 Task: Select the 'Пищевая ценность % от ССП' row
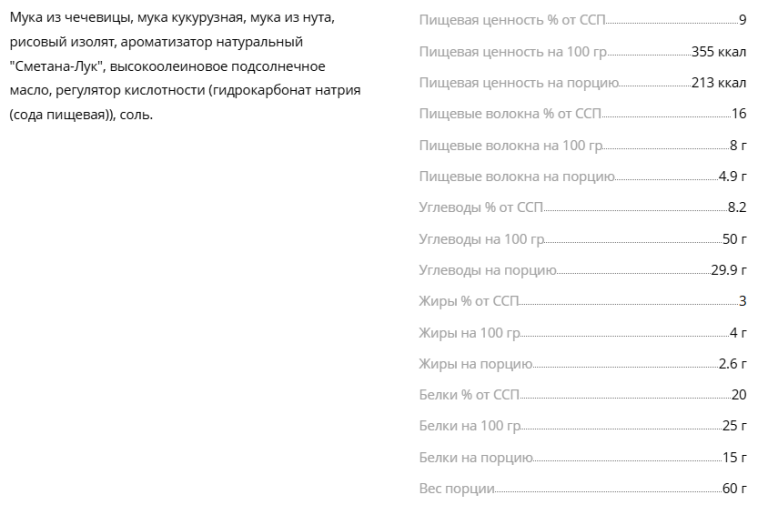(582, 20)
